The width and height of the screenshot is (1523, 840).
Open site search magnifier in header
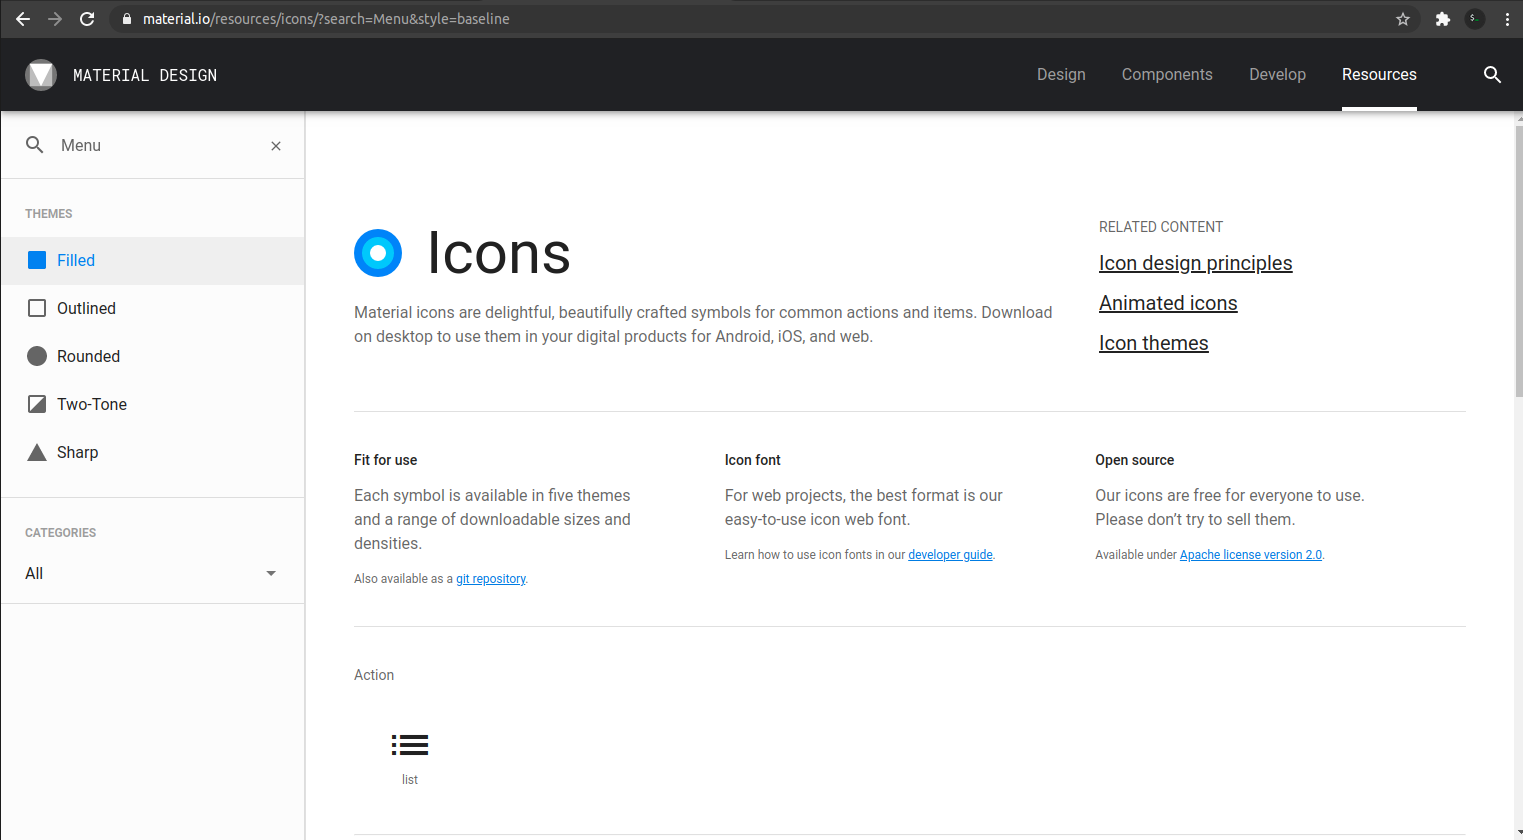(x=1492, y=75)
